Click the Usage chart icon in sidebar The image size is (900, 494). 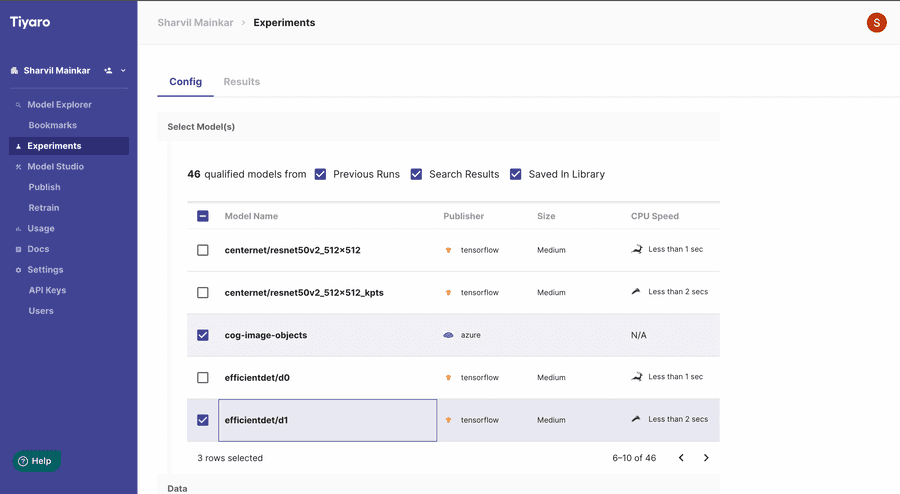coord(18,229)
